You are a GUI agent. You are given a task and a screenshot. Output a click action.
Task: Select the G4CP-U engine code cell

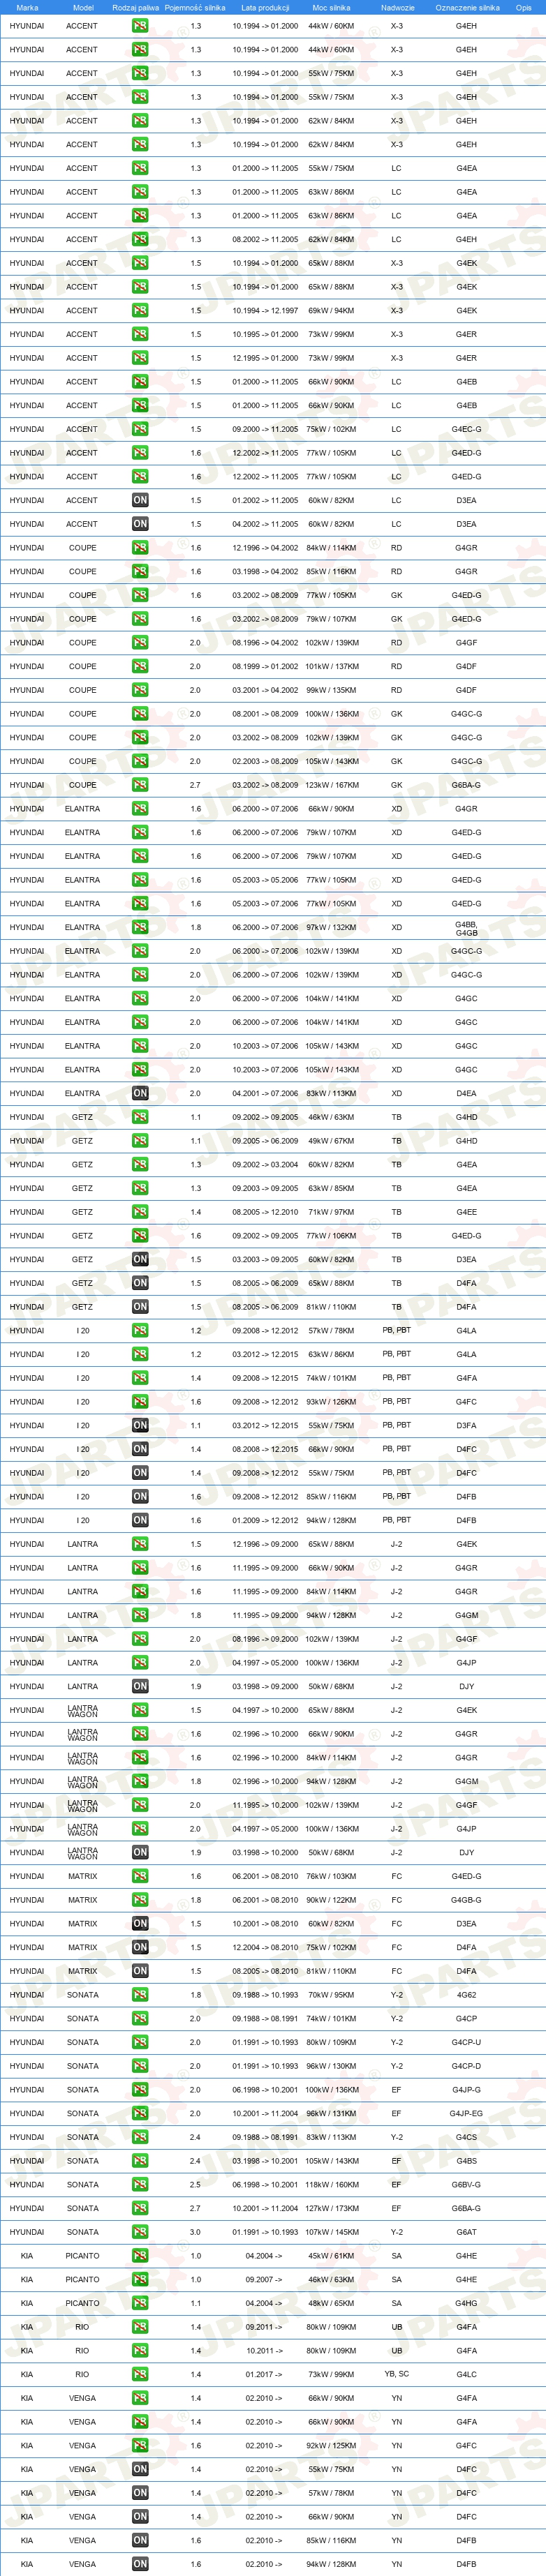click(x=466, y=2042)
